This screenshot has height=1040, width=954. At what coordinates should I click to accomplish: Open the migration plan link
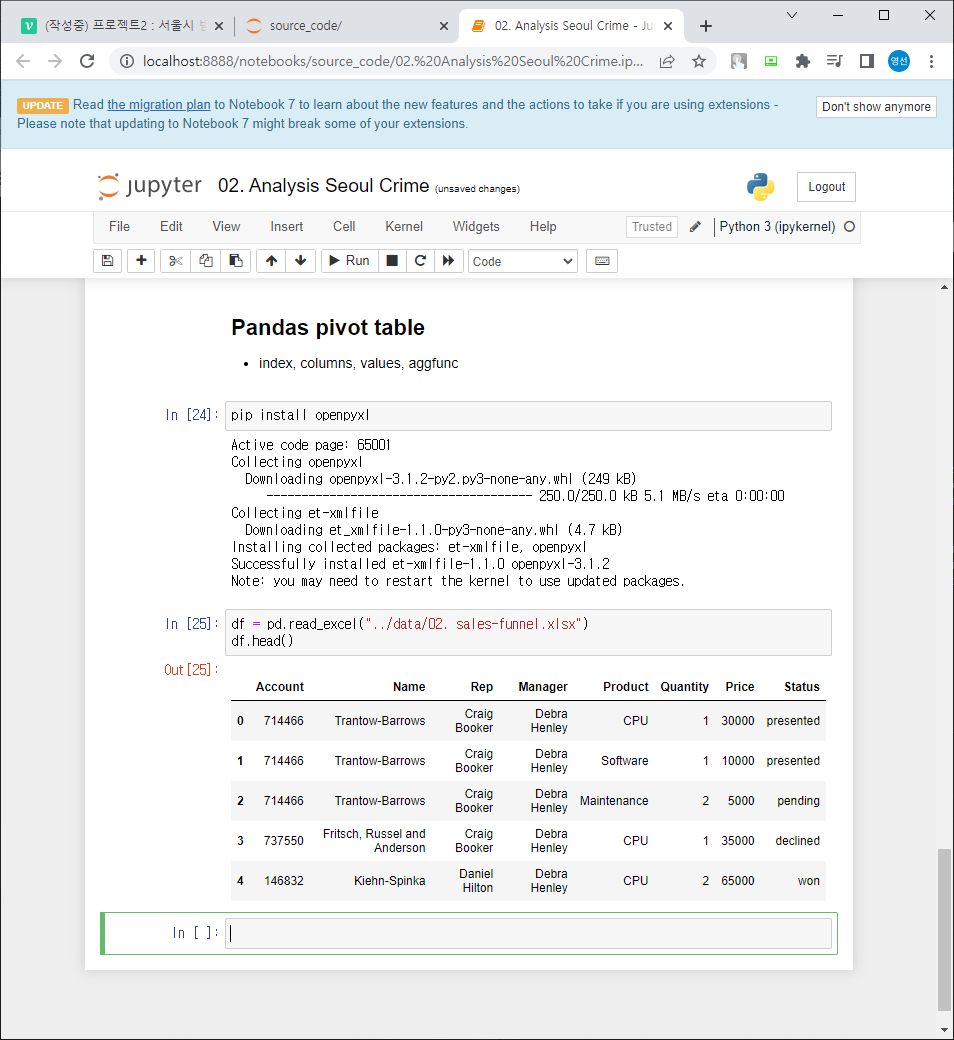[x=159, y=105]
